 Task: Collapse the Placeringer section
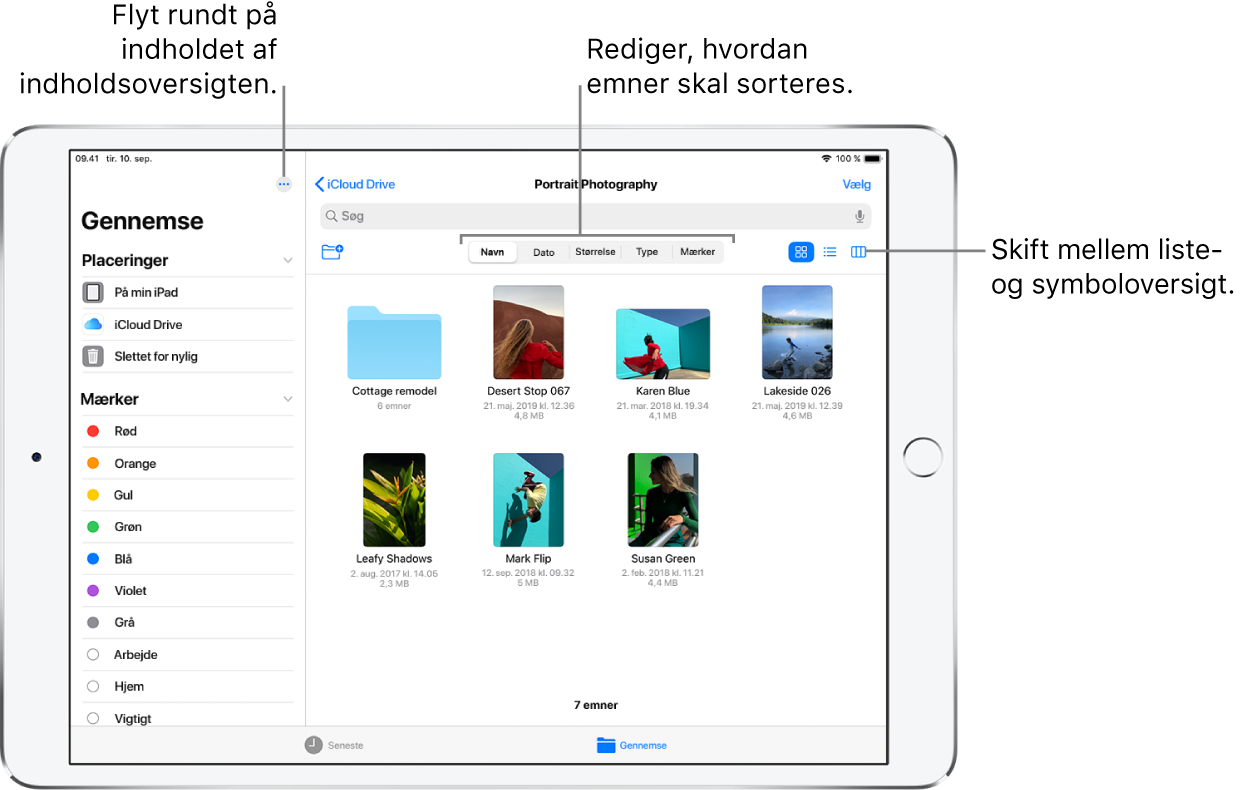click(x=288, y=261)
